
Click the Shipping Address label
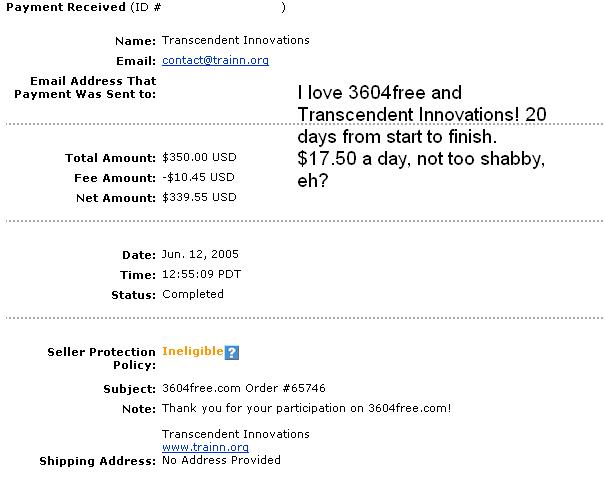pos(98,461)
